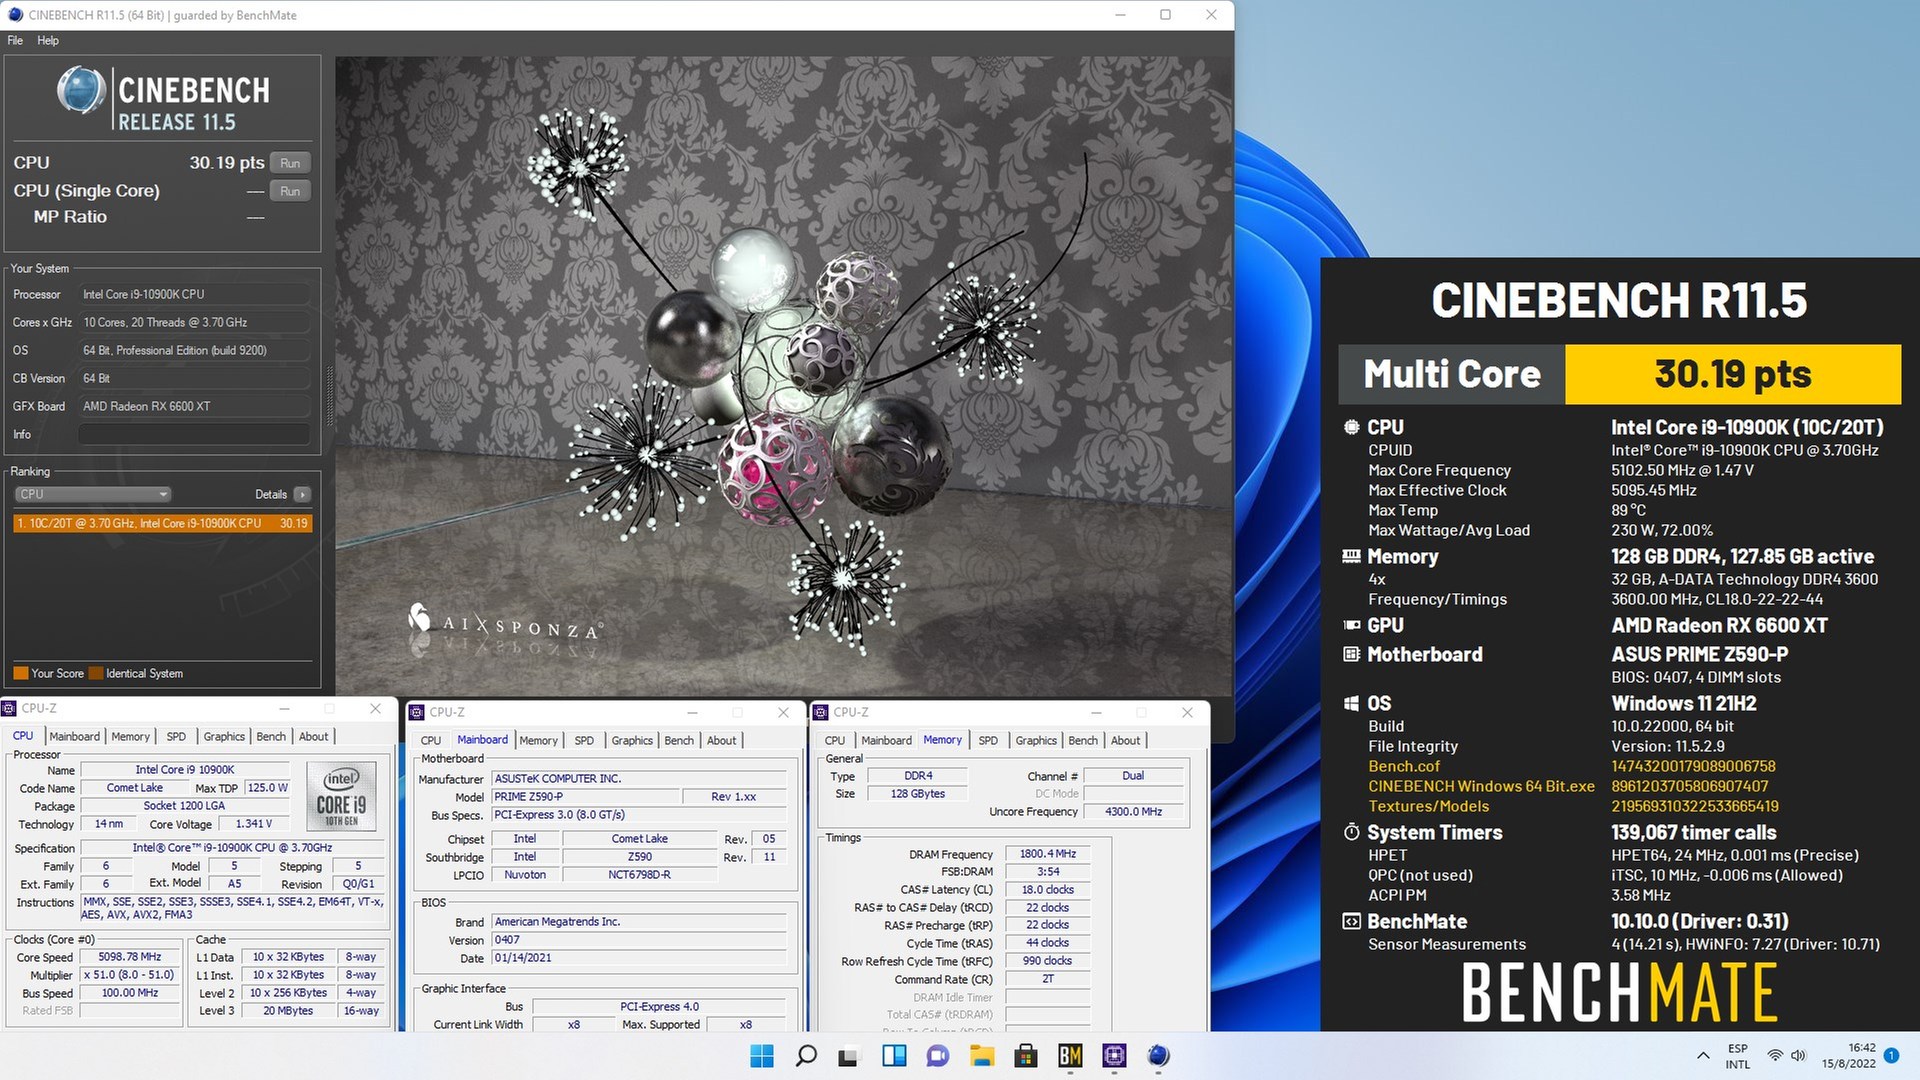Viewport: 1920px width, 1080px height.
Task: Click the Core Voltage value 1.341 V
Action: (254, 824)
